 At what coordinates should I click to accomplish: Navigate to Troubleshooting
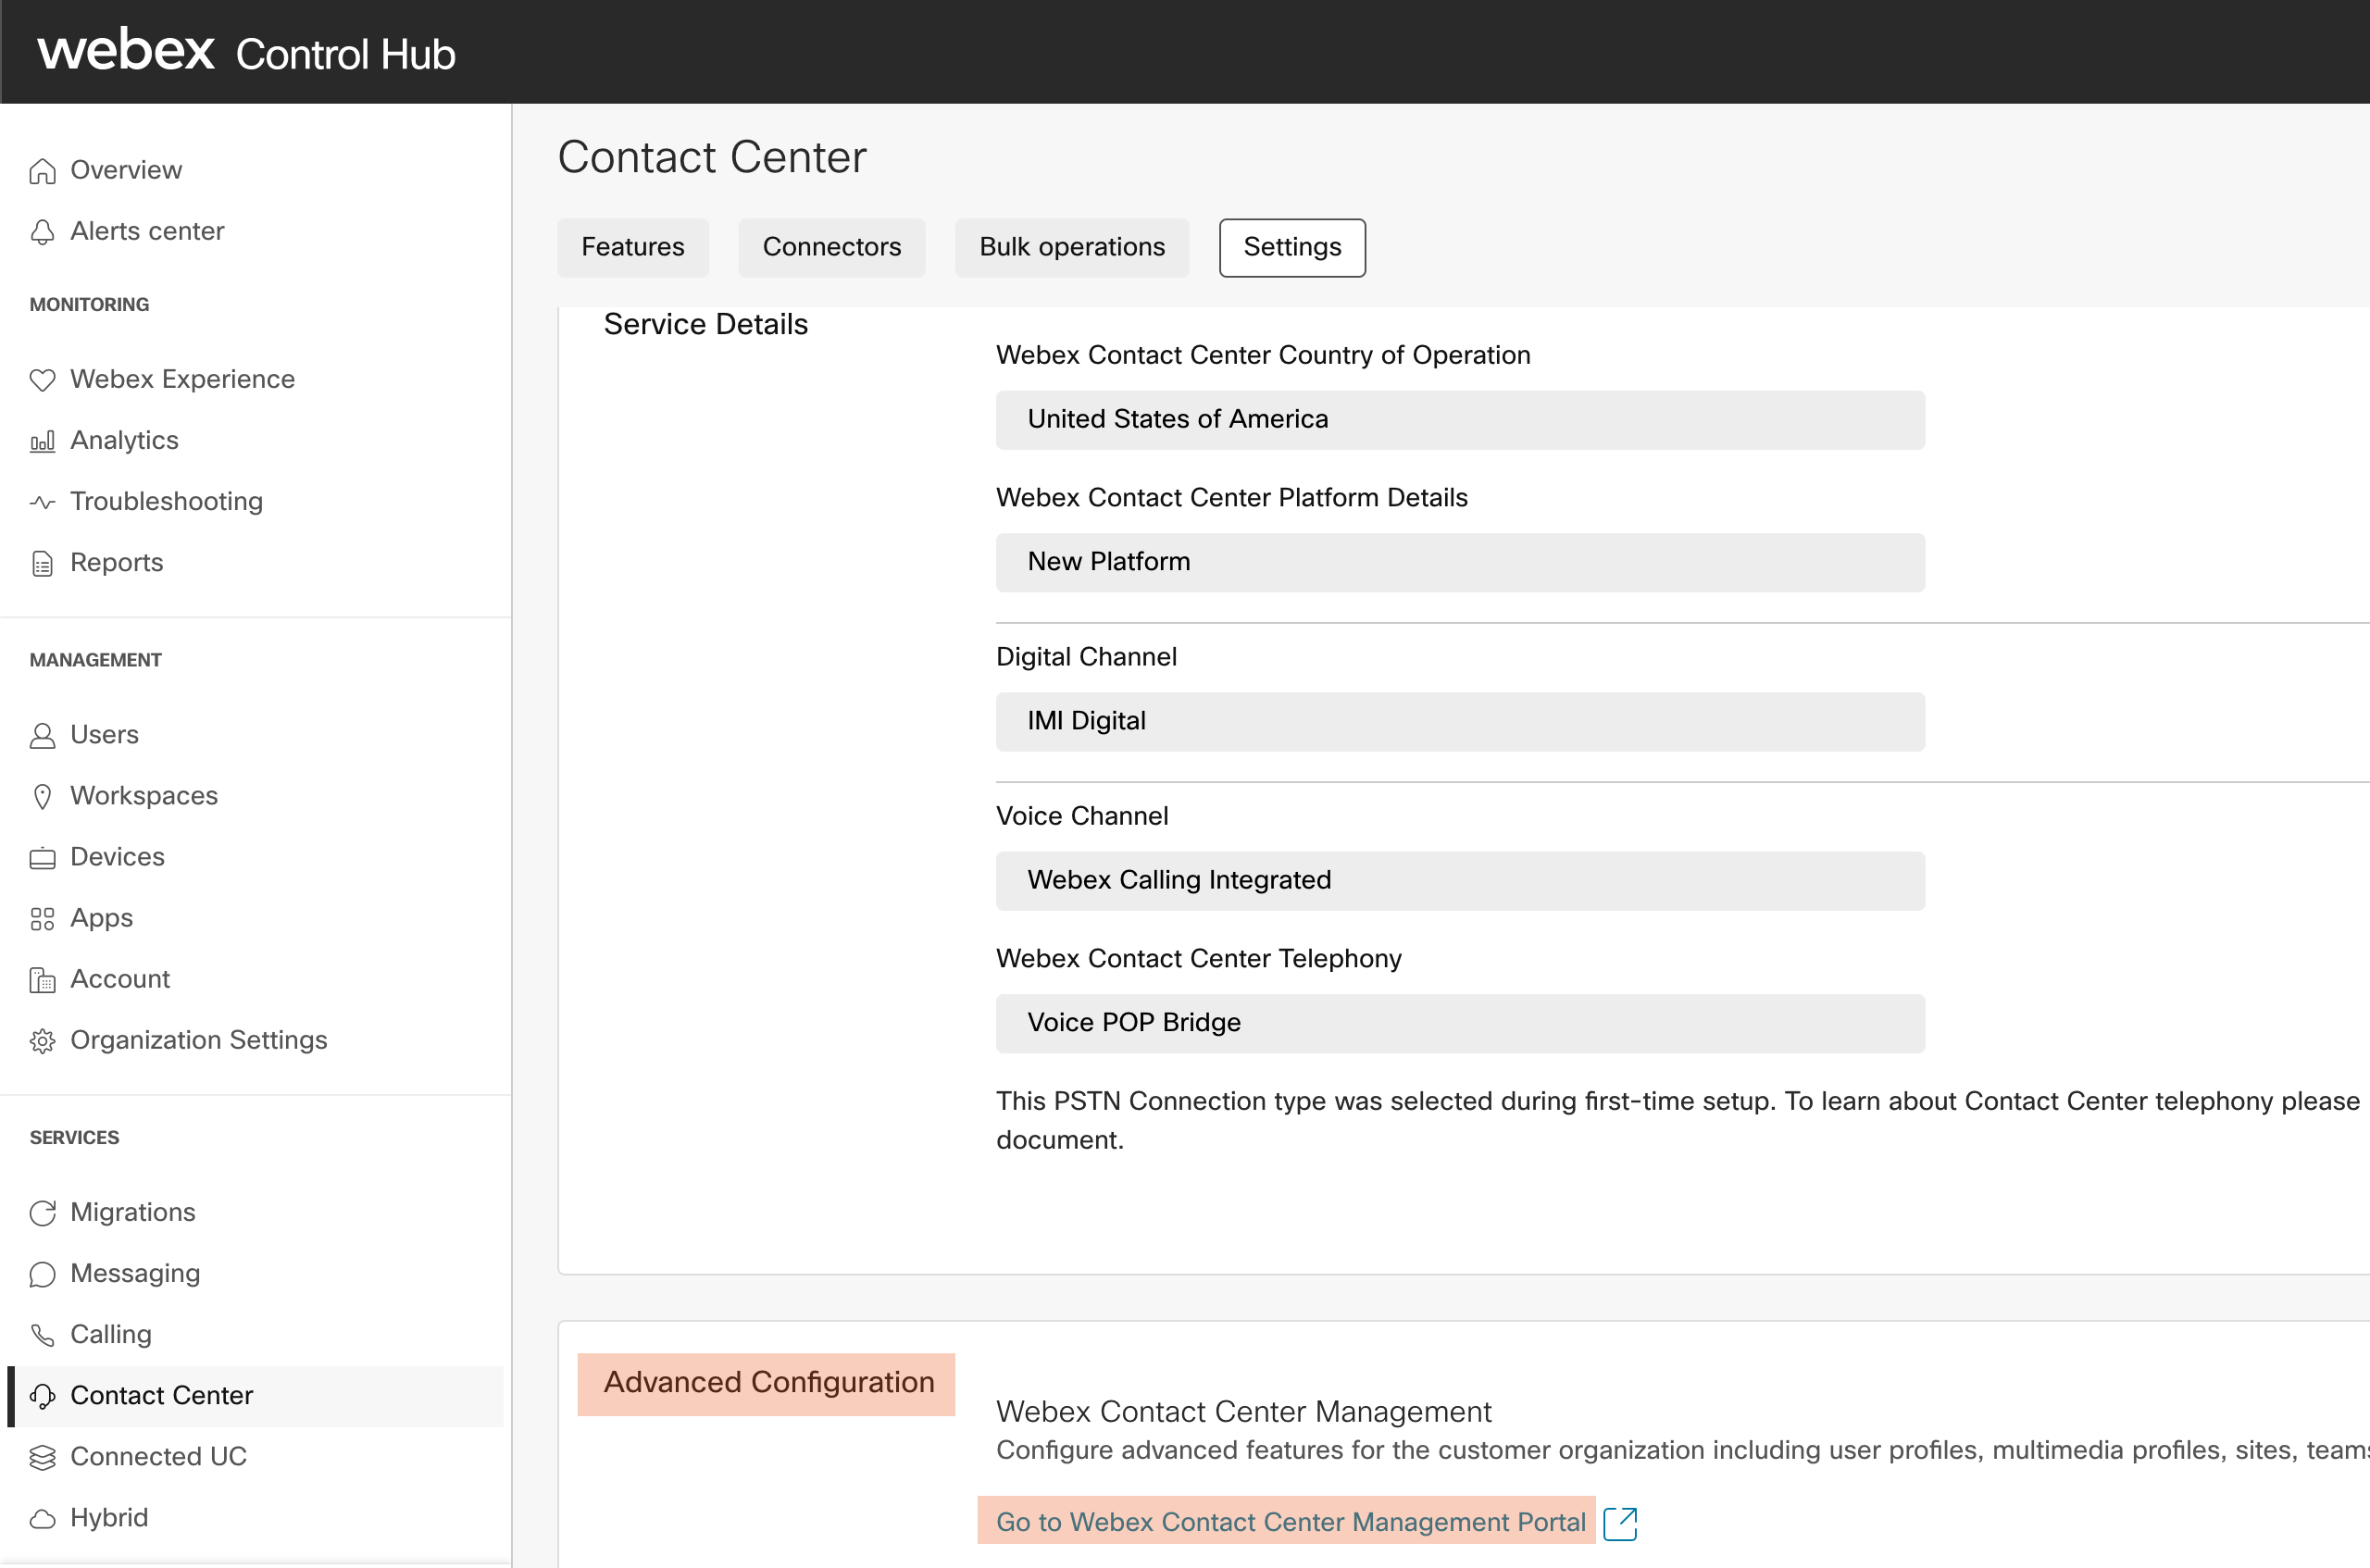pos(166,501)
